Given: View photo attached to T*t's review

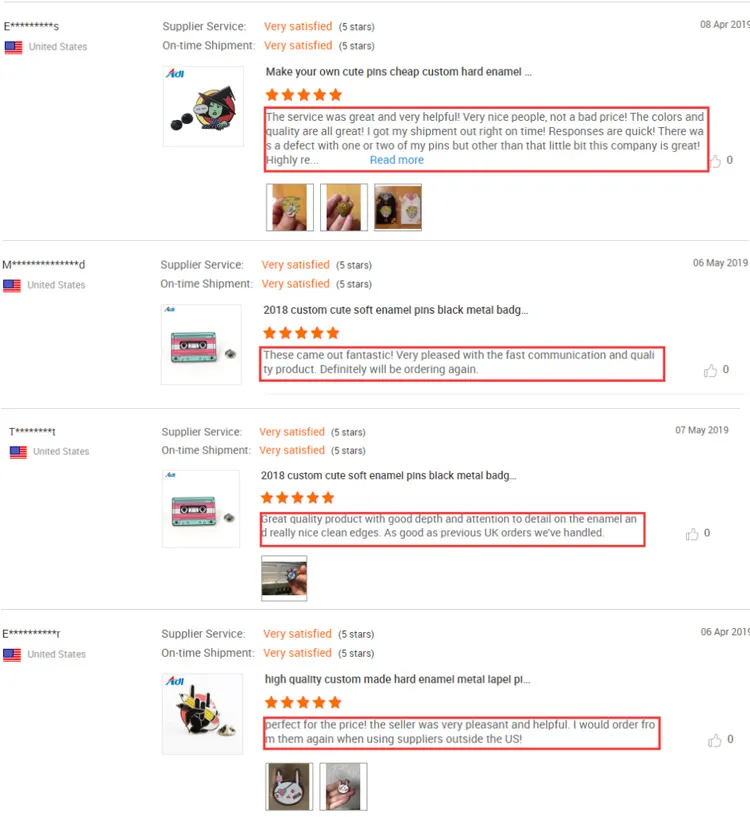Looking at the screenshot, I should point(284,578).
